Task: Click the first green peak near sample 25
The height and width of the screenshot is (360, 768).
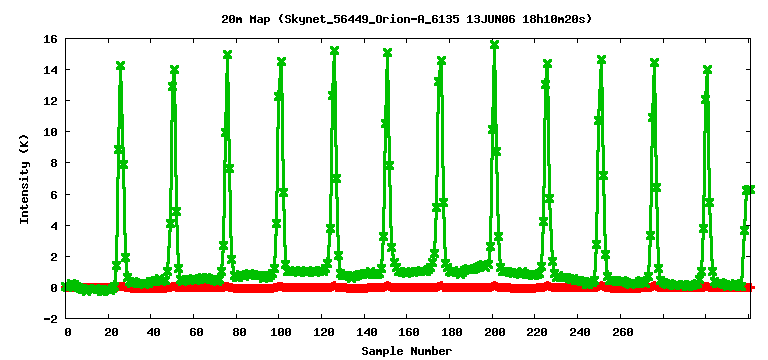Action: tap(120, 66)
